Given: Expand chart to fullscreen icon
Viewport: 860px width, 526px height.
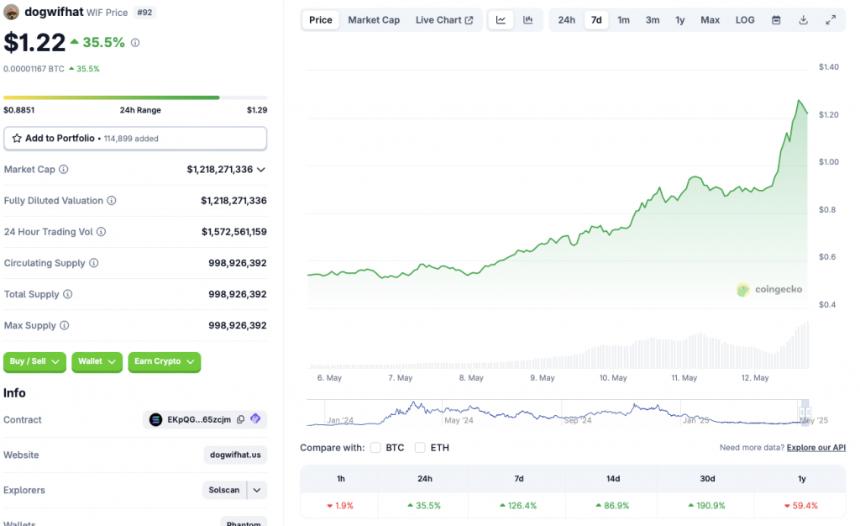Looking at the screenshot, I should click(830, 20).
